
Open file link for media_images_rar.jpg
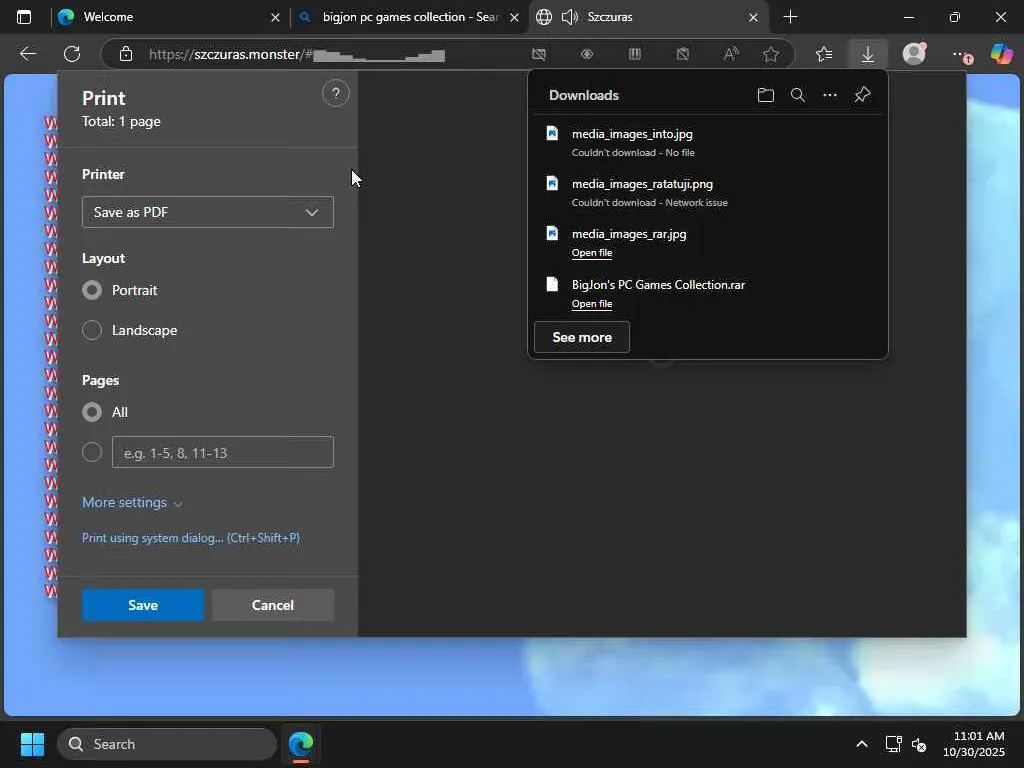pos(592,253)
